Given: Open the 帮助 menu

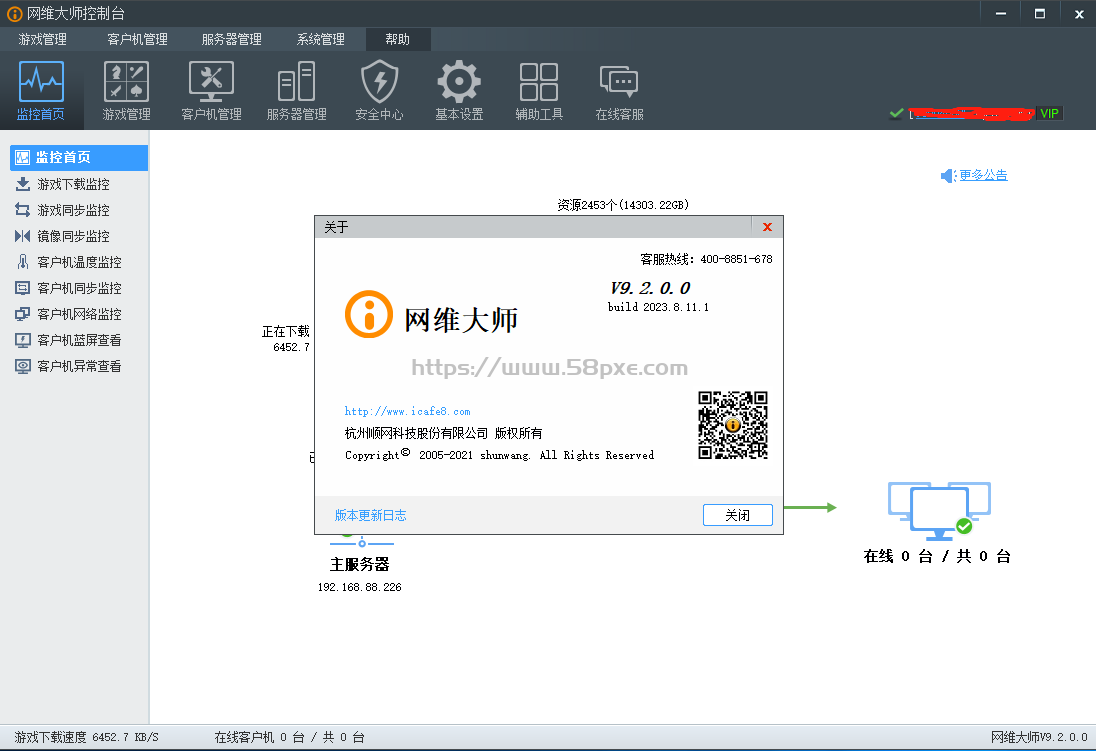Looking at the screenshot, I should (x=398, y=39).
